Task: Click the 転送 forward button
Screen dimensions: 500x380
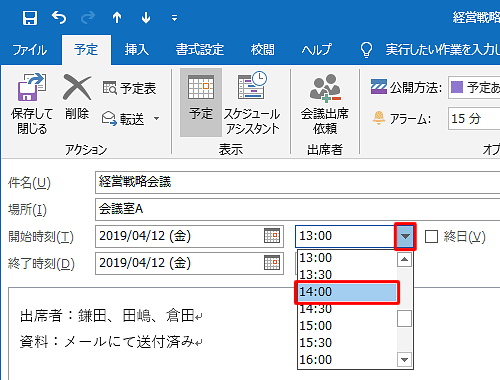Action: click(x=123, y=119)
